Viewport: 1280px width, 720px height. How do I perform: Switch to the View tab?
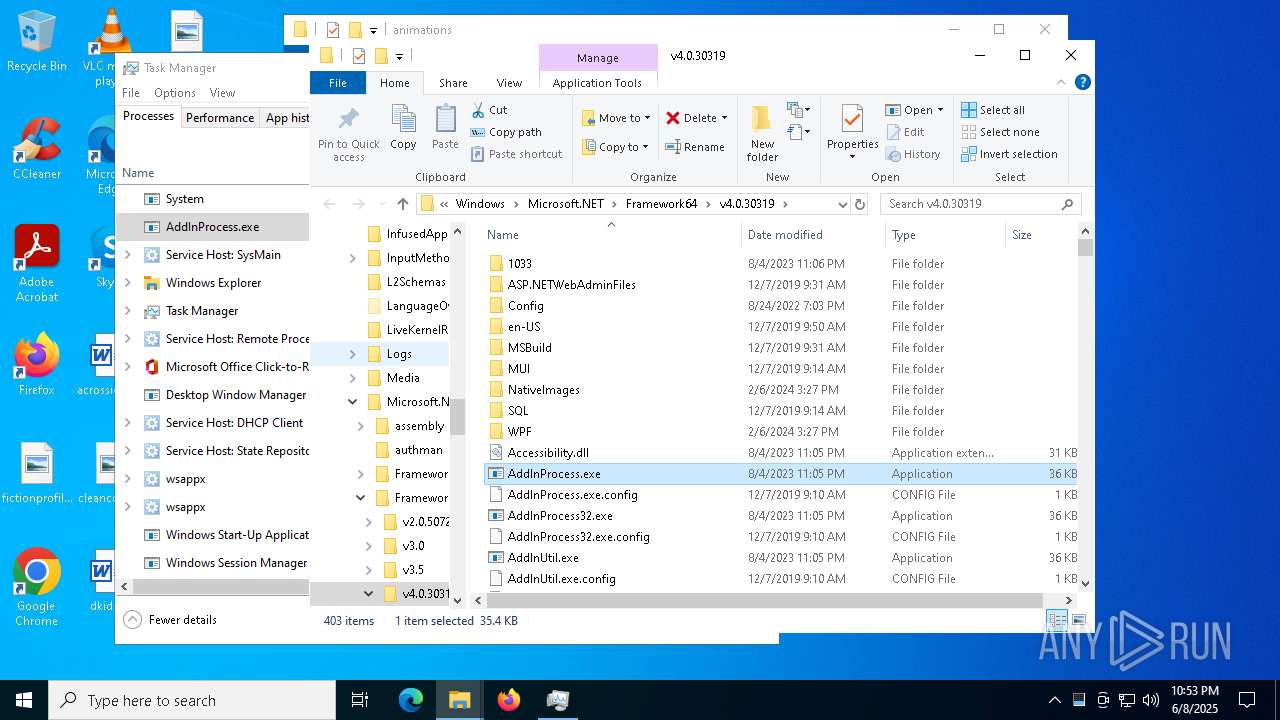coord(509,83)
